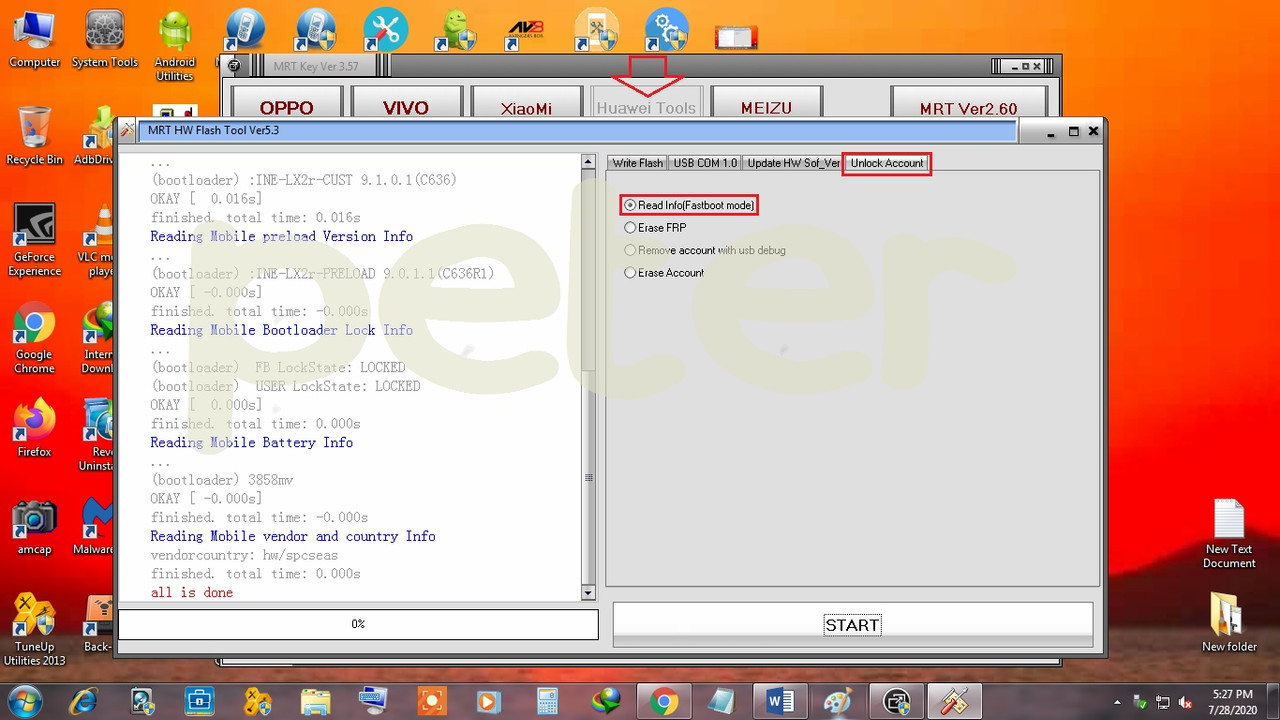The image size is (1280, 720).
Task: Open the wrench and screwdriver desktop shortcut
Action: pos(385,30)
